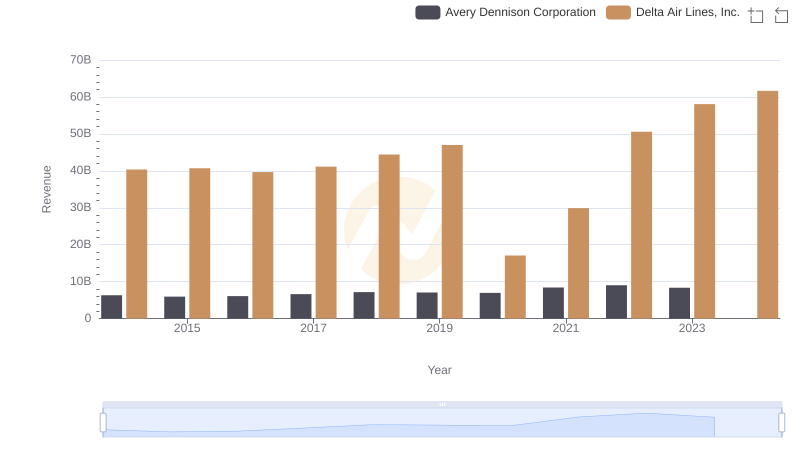Click the Revenue axis title
800x461 pixels.
click(x=46, y=189)
